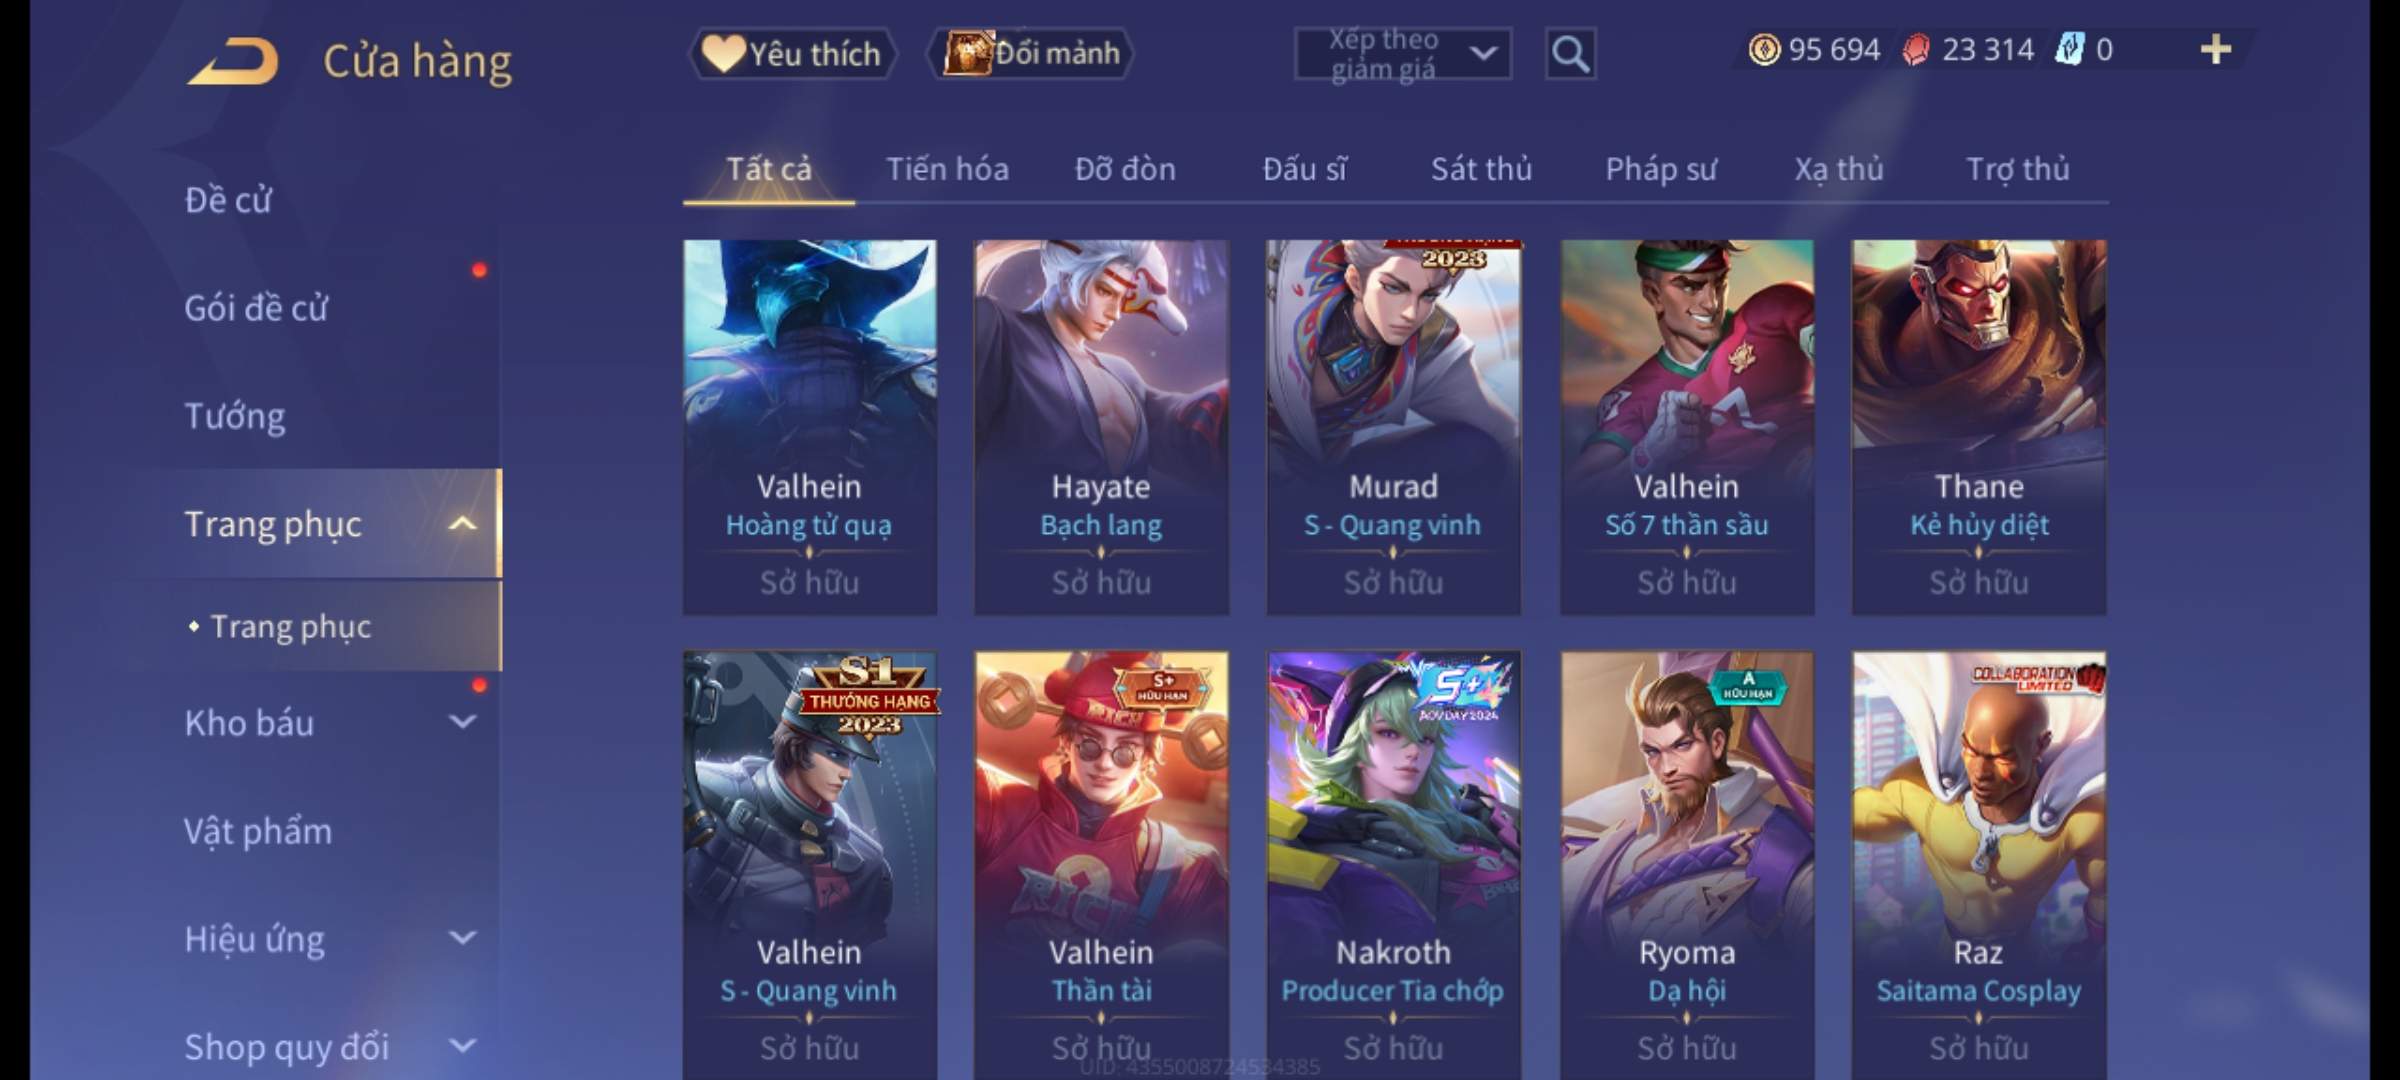Open Tướng in the sidebar
Image resolution: width=2400 pixels, height=1080 pixels.
pyautogui.click(x=235, y=415)
